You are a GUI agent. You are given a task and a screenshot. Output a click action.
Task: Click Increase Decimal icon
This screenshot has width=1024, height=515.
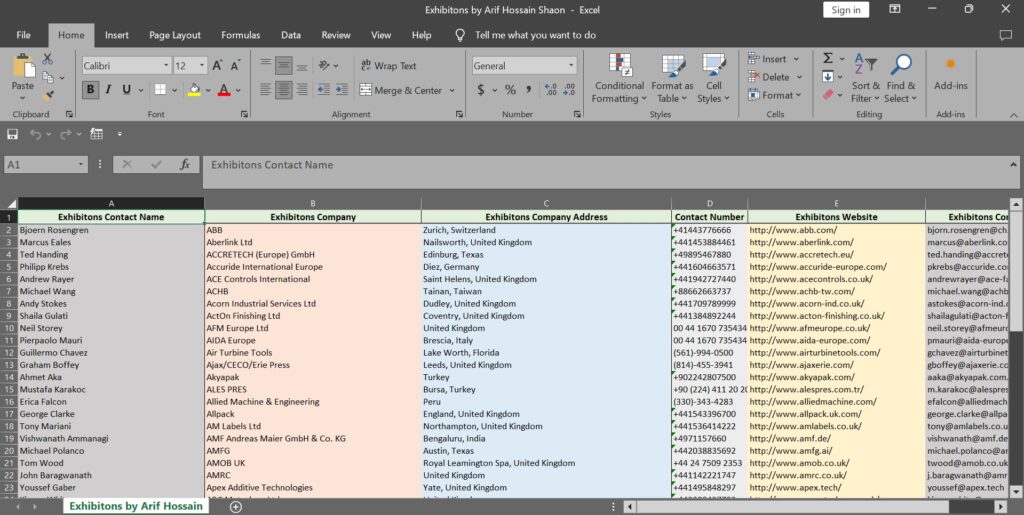[550, 90]
